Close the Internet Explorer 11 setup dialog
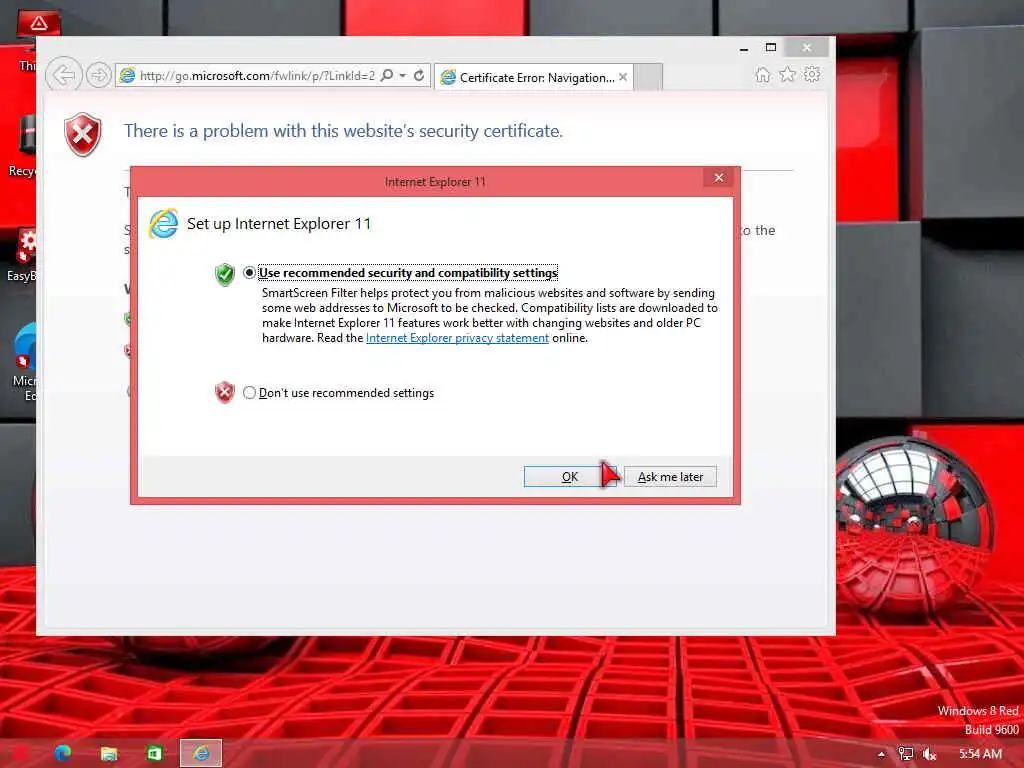1024x768 pixels. pos(719,178)
